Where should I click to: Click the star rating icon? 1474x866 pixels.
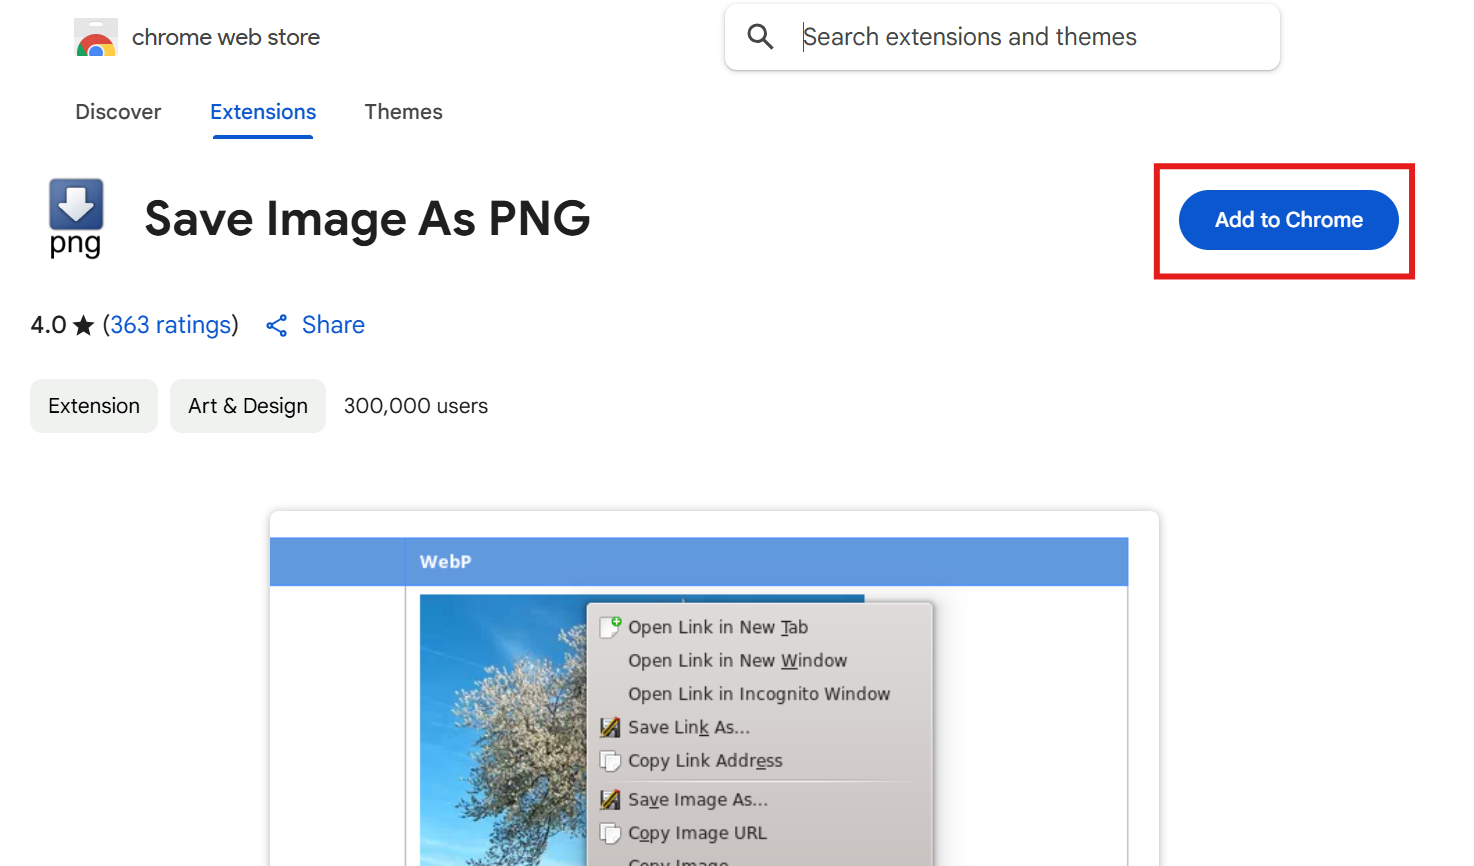(84, 326)
